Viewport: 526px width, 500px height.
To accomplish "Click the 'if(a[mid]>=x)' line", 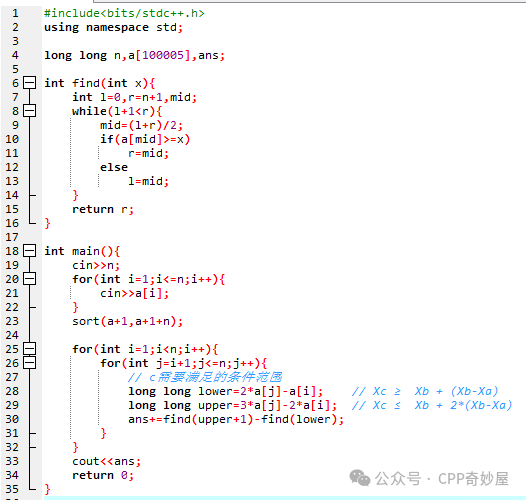I will pyautogui.click(x=145, y=139).
